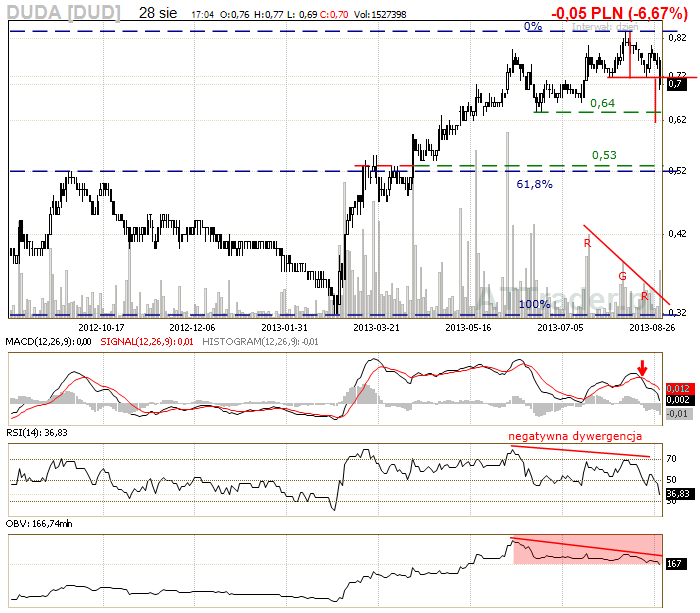Click the green support label '0,64'
This screenshot has height=613, width=700.
(602, 103)
